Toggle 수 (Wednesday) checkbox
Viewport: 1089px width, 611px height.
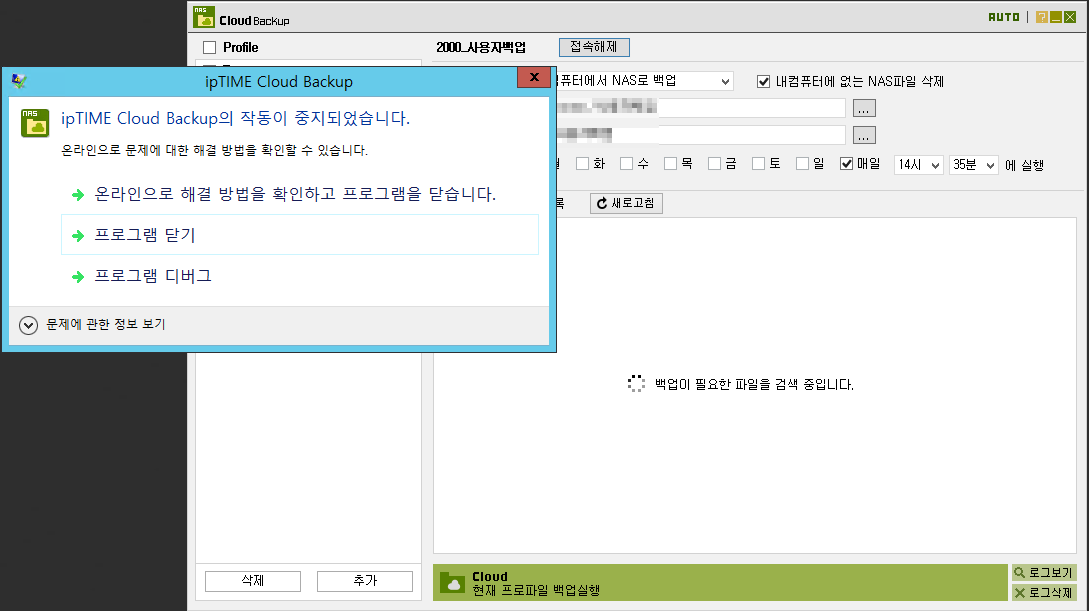point(626,163)
